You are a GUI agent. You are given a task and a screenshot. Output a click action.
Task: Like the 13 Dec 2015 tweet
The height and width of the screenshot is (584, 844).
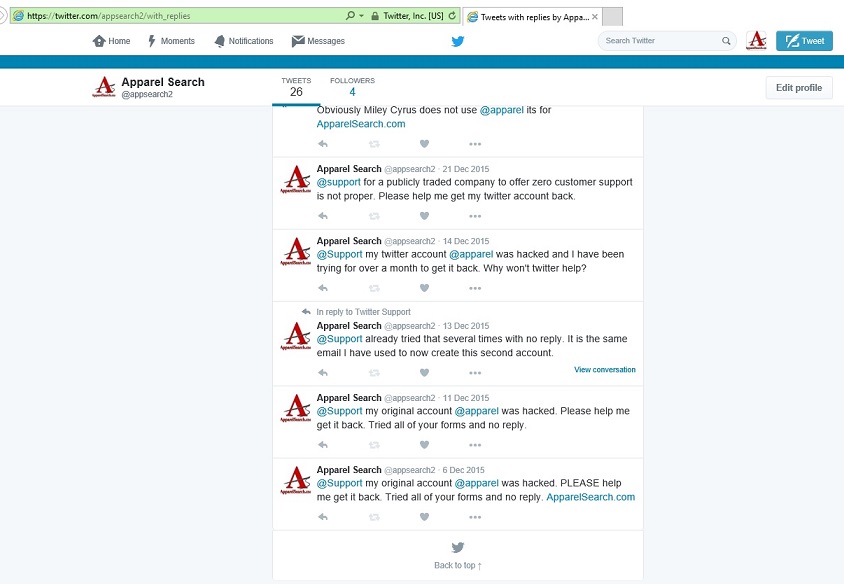point(424,372)
